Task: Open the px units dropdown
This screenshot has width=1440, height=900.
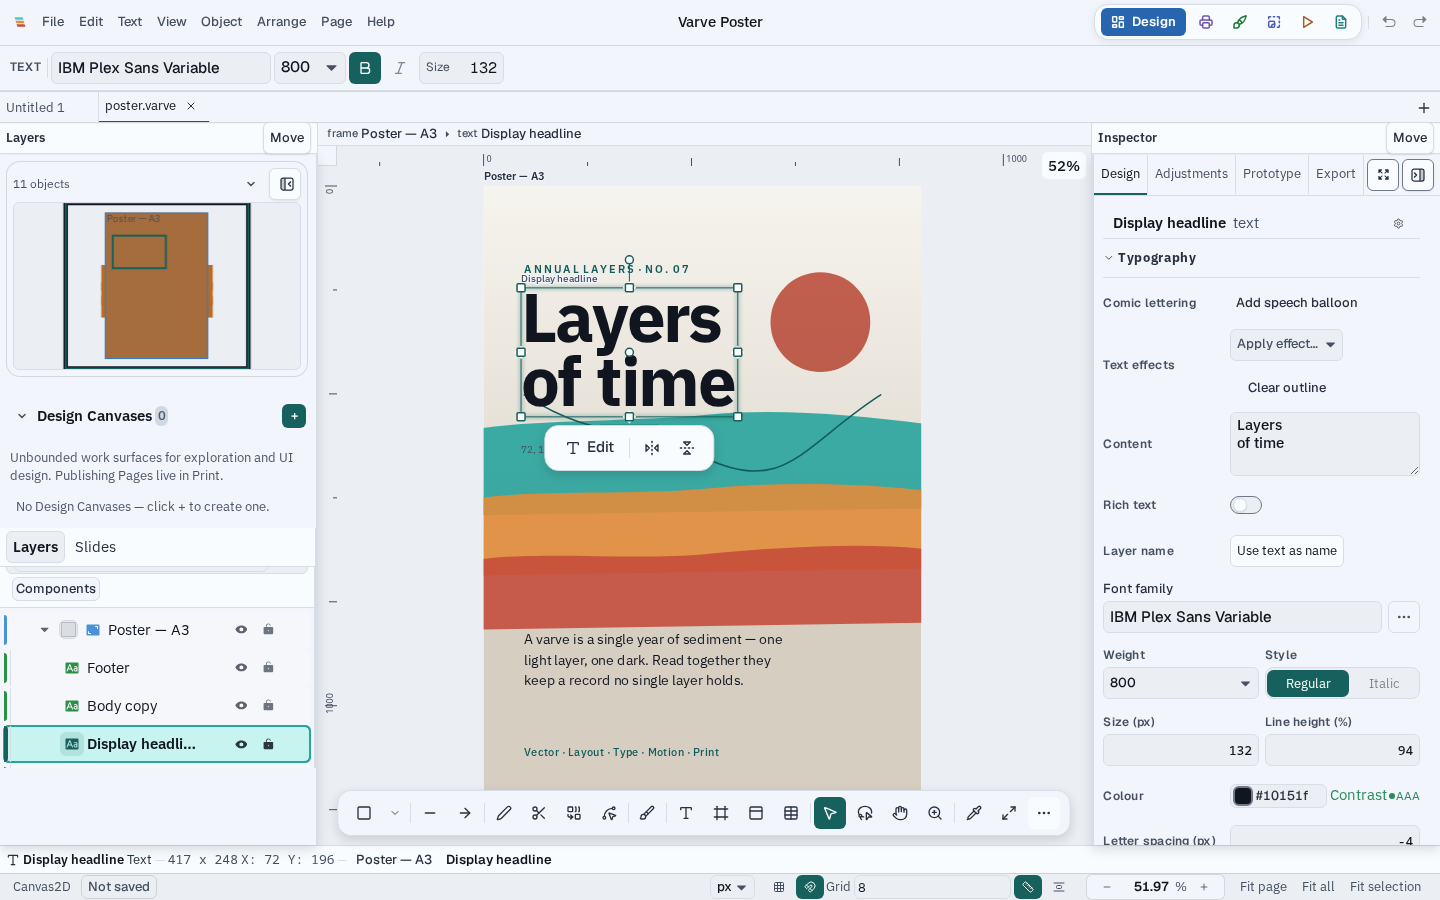Action: [x=732, y=887]
